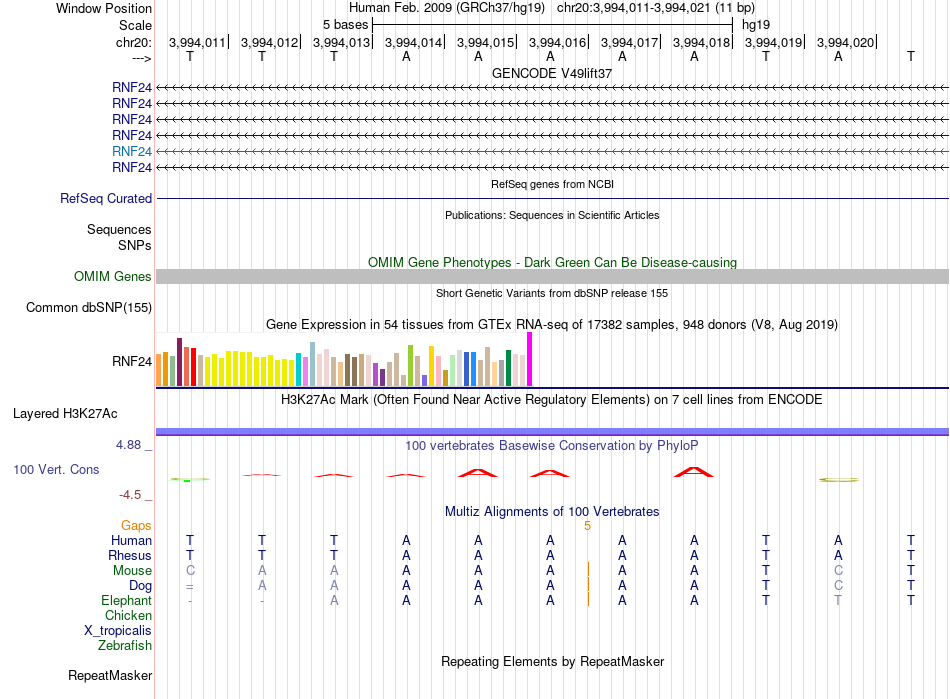The height and width of the screenshot is (699, 950).
Task: Click the Multiz Alignments of 100 Vertebrates title
Action: [x=552, y=511]
